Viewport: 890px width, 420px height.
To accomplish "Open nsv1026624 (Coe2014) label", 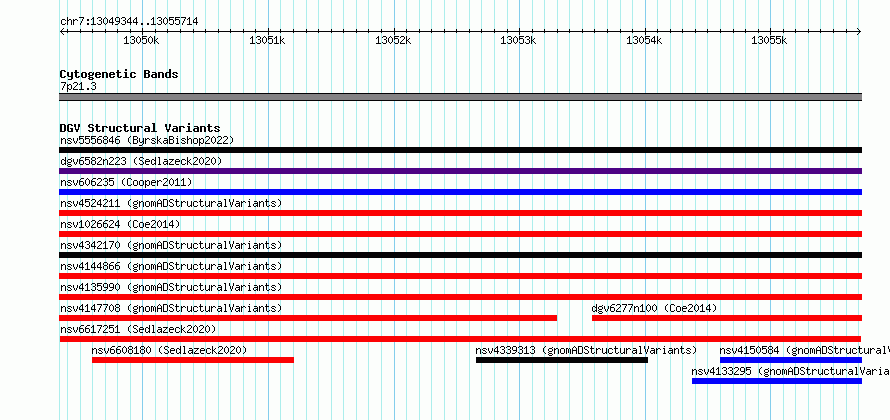I will click(120, 224).
